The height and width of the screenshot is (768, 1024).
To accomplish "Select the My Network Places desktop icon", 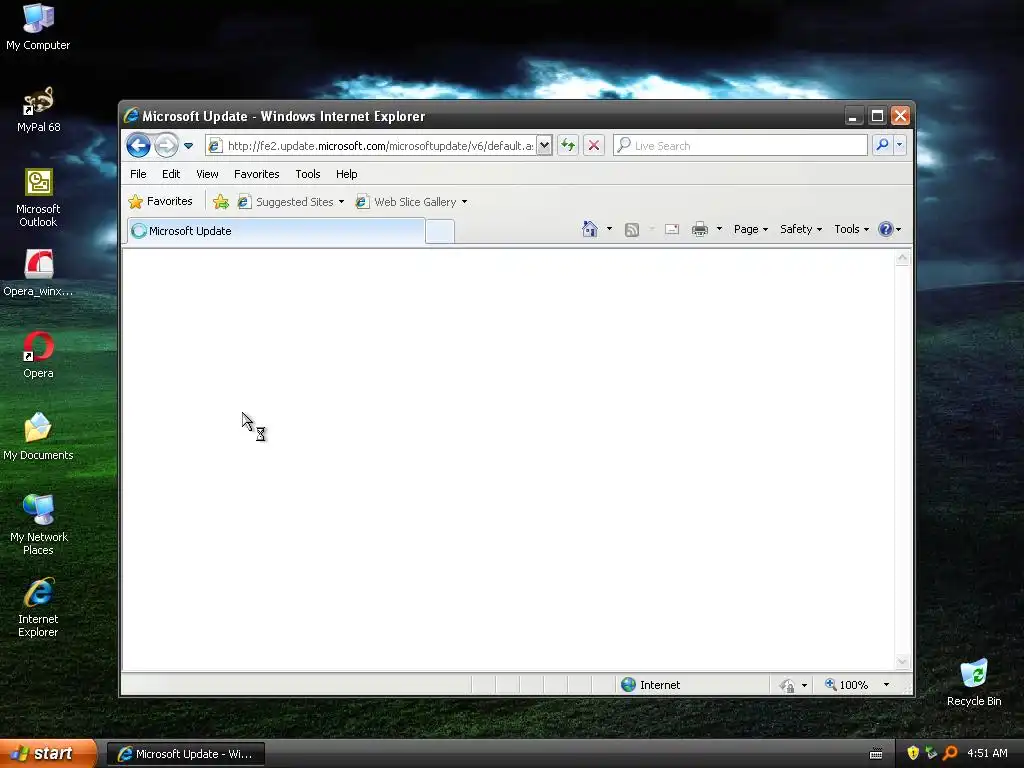I will pos(38,526).
